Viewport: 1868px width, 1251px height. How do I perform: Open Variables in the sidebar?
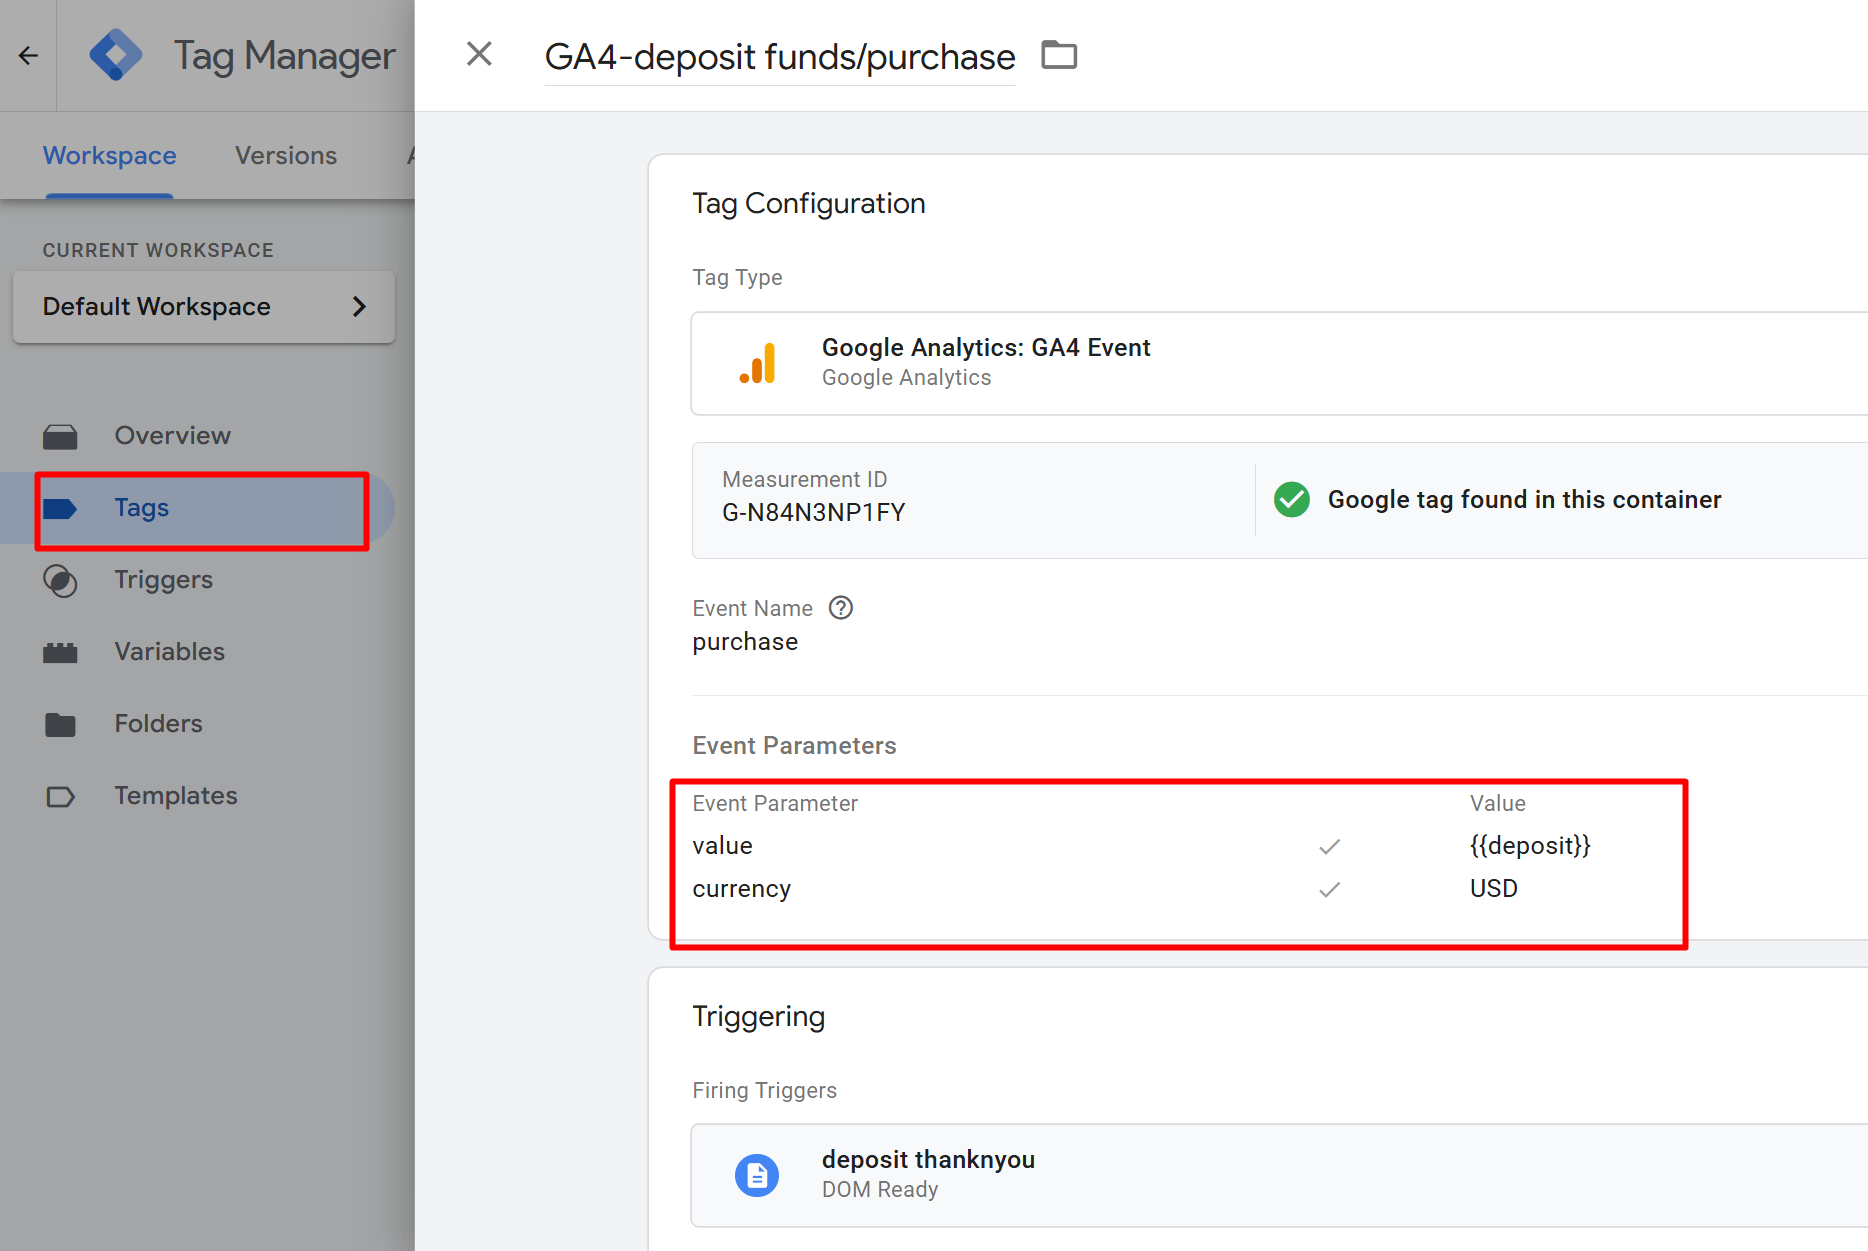coord(169,652)
